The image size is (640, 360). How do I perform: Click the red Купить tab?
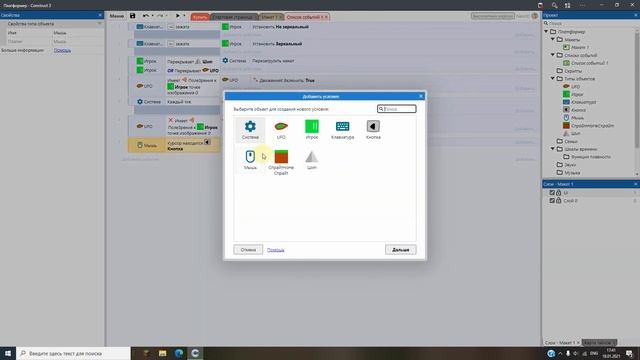coord(200,17)
